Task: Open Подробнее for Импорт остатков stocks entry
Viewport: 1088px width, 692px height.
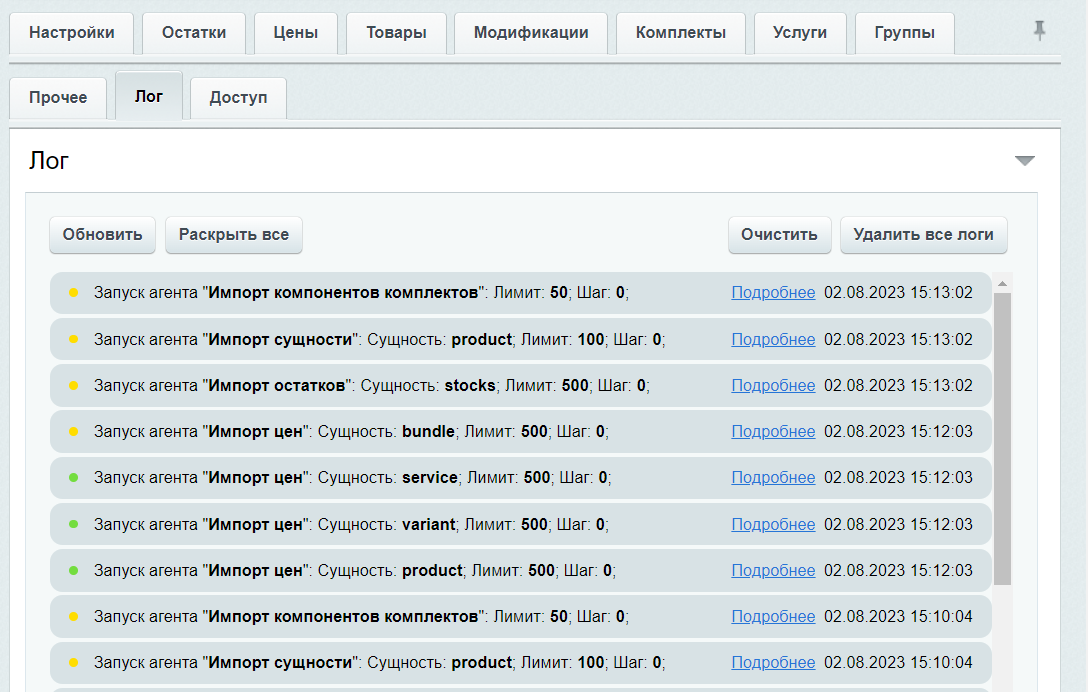Action: pos(773,386)
